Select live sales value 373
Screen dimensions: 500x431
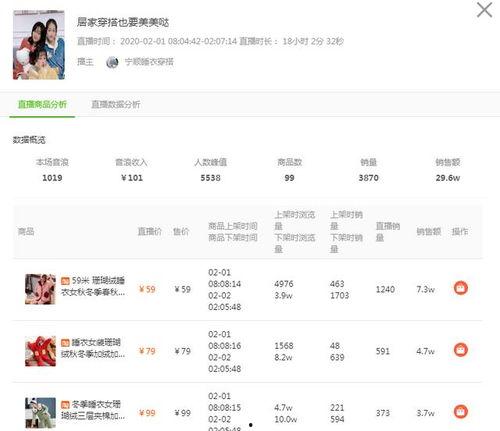click(x=383, y=413)
